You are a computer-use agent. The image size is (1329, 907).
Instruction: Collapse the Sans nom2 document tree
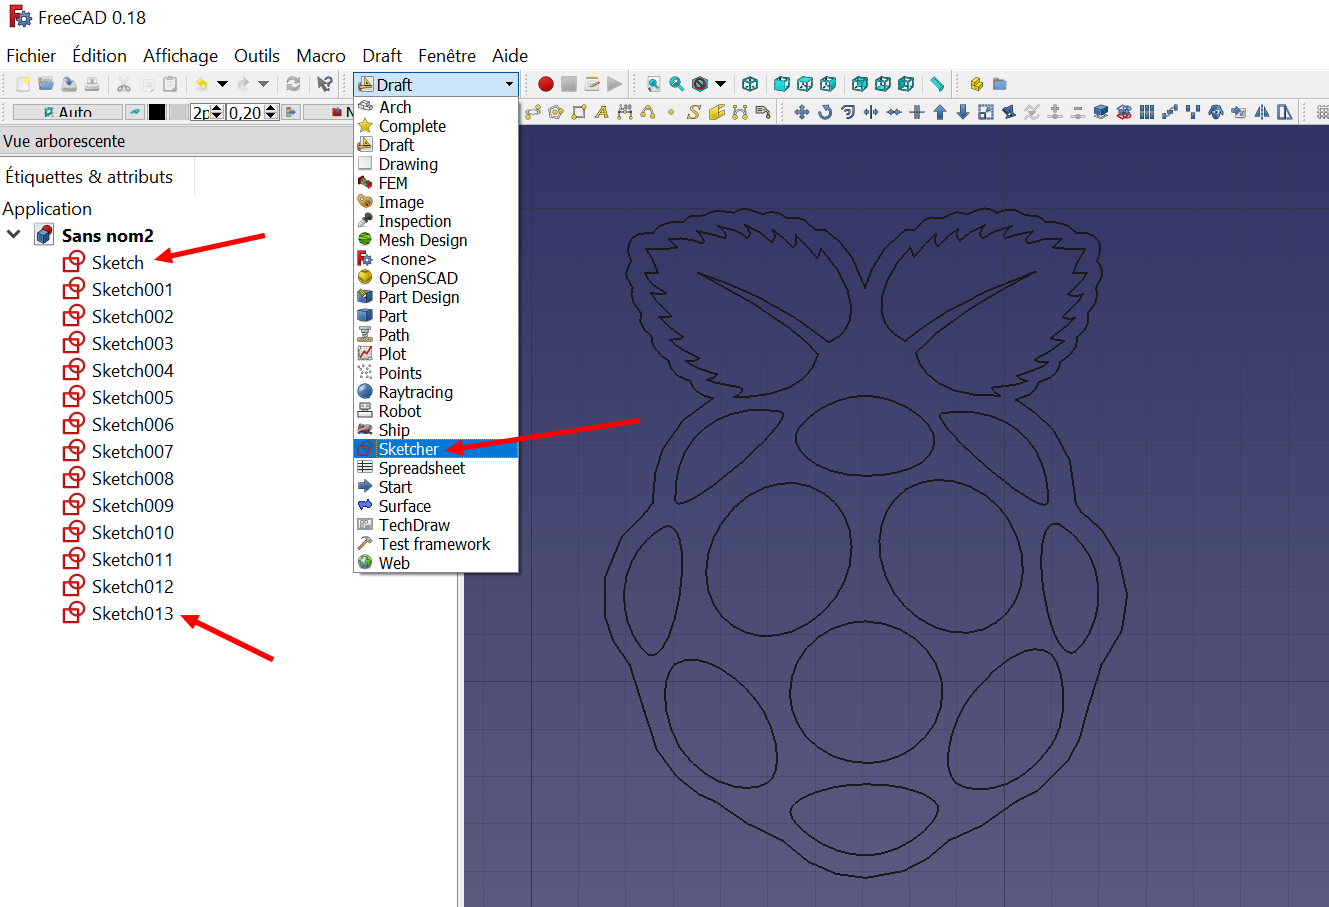(14, 235)
